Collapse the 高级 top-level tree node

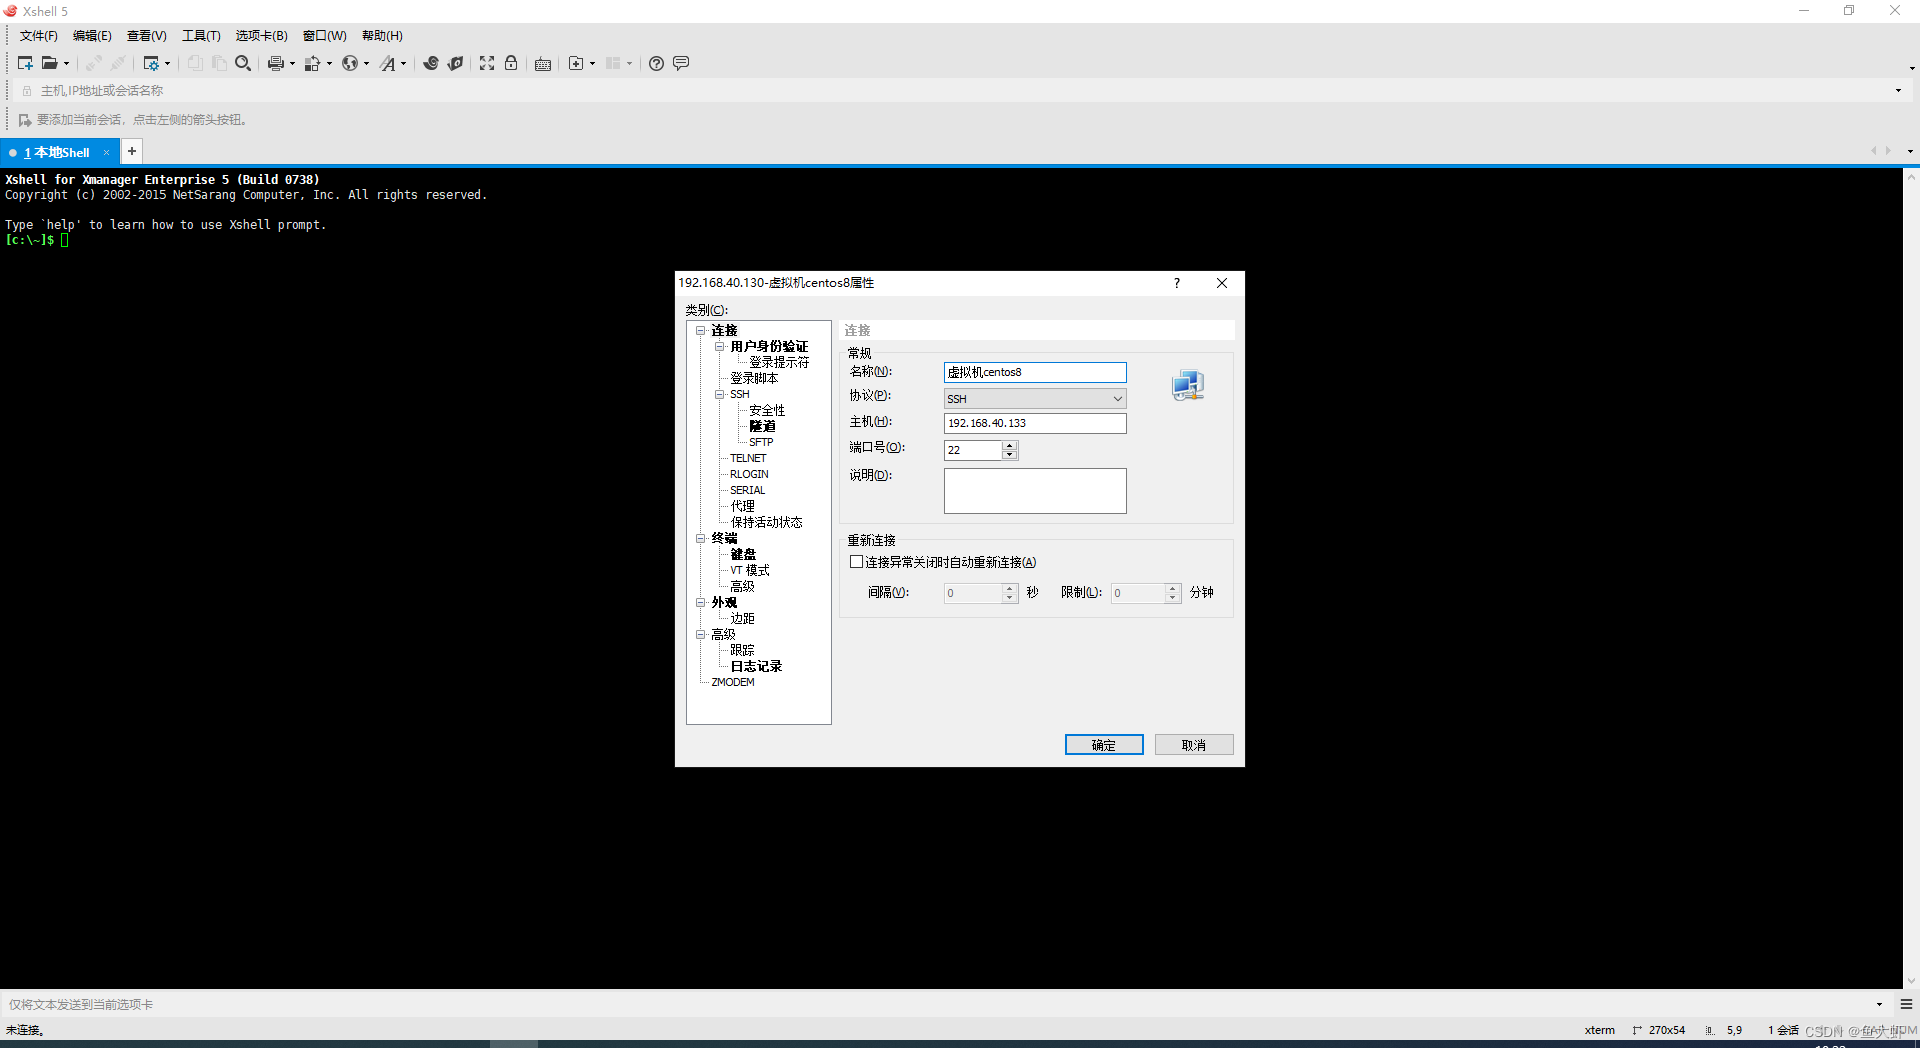(701, 634)
